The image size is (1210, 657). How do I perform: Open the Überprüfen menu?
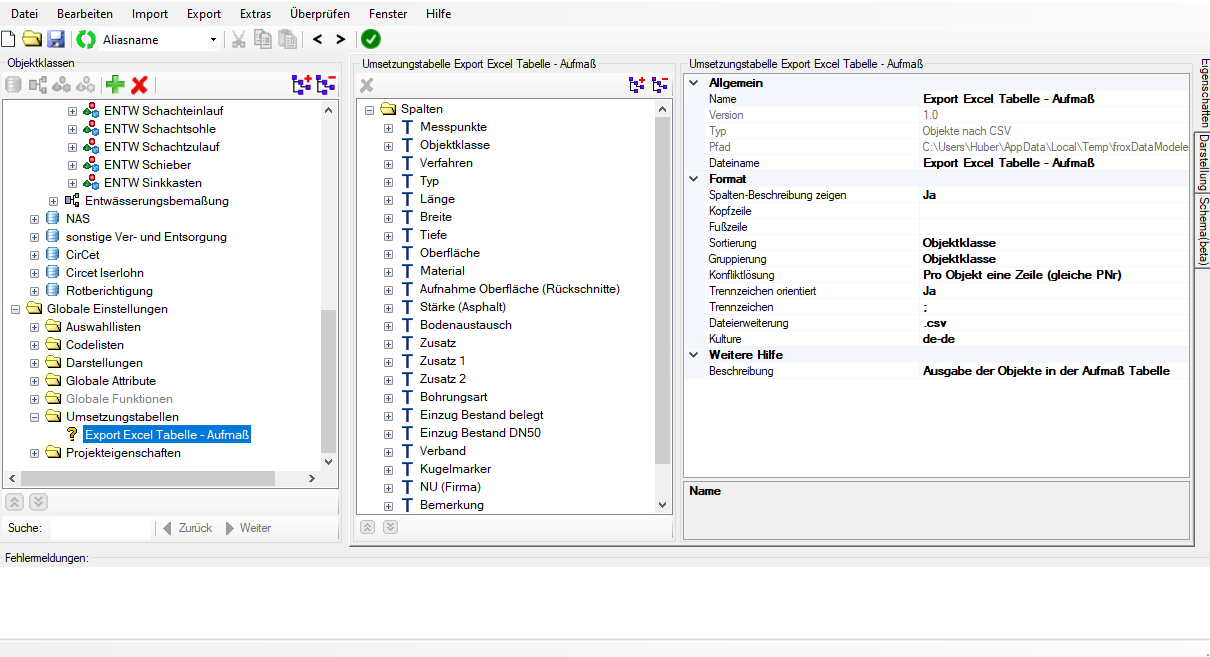pyautogui.click(x=319, y=14)
